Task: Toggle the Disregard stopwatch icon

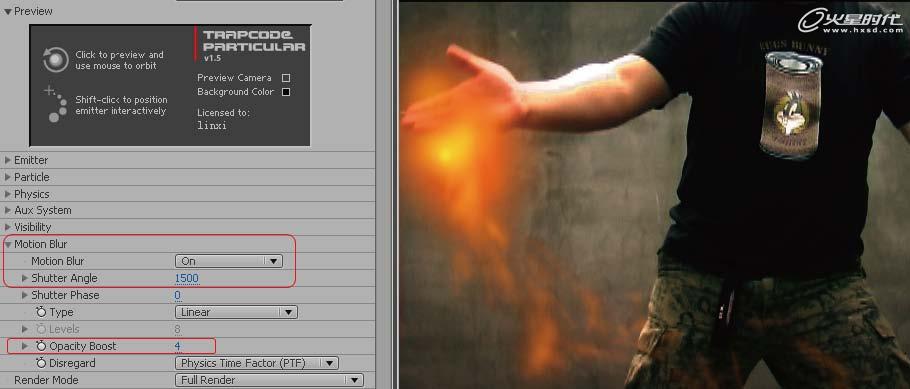Action: click(41, 363)
